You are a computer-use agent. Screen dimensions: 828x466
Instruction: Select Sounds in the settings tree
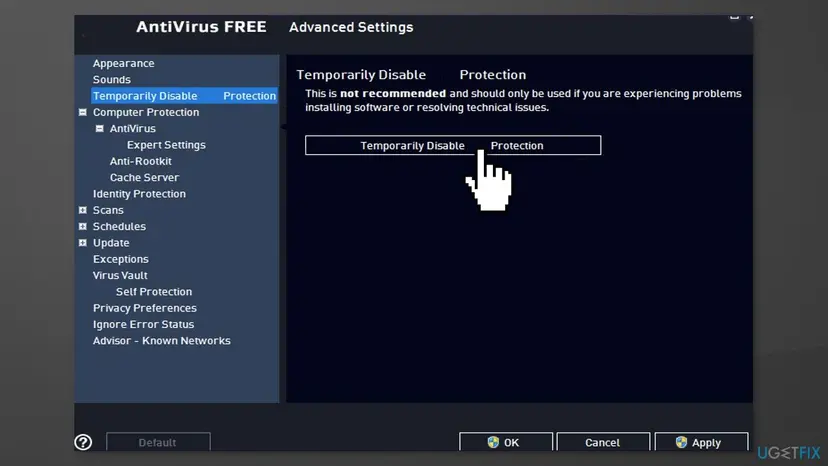[111, 80]
